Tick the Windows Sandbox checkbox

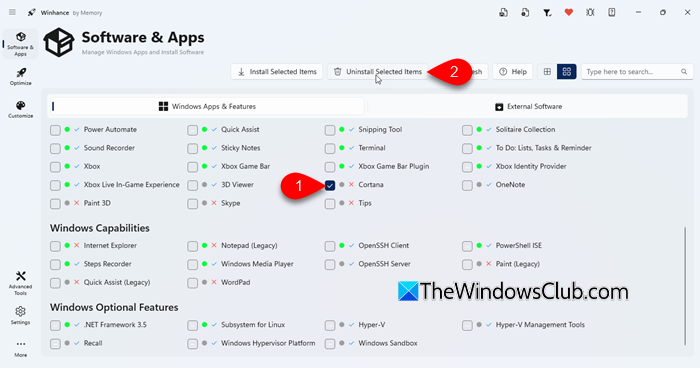(330, 344)
